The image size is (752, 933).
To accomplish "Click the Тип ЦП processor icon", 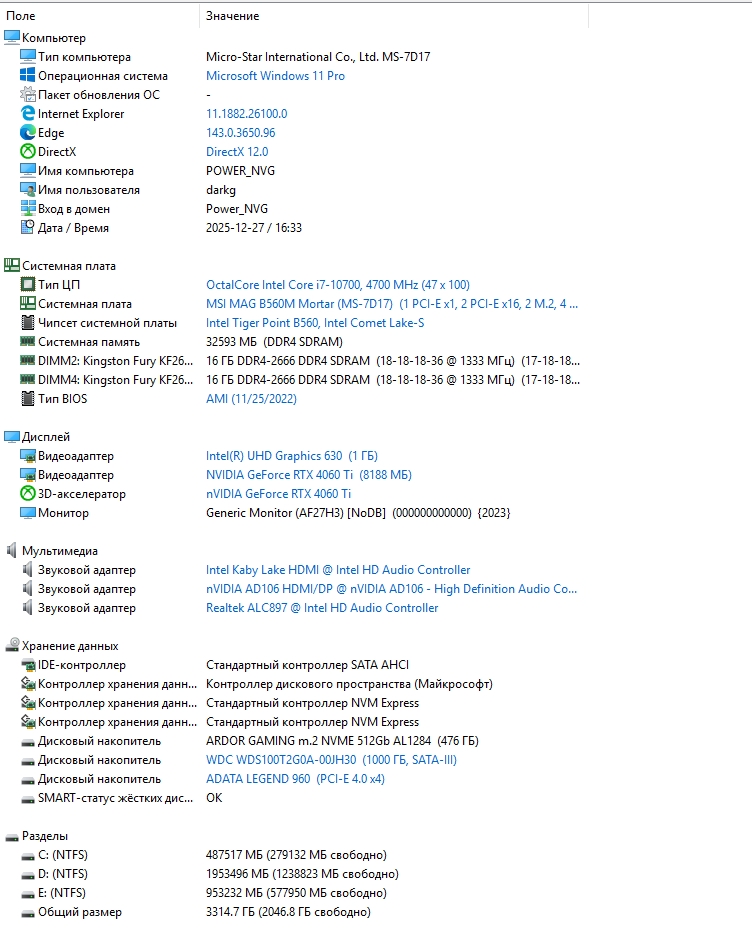I will tap(27, 284).
